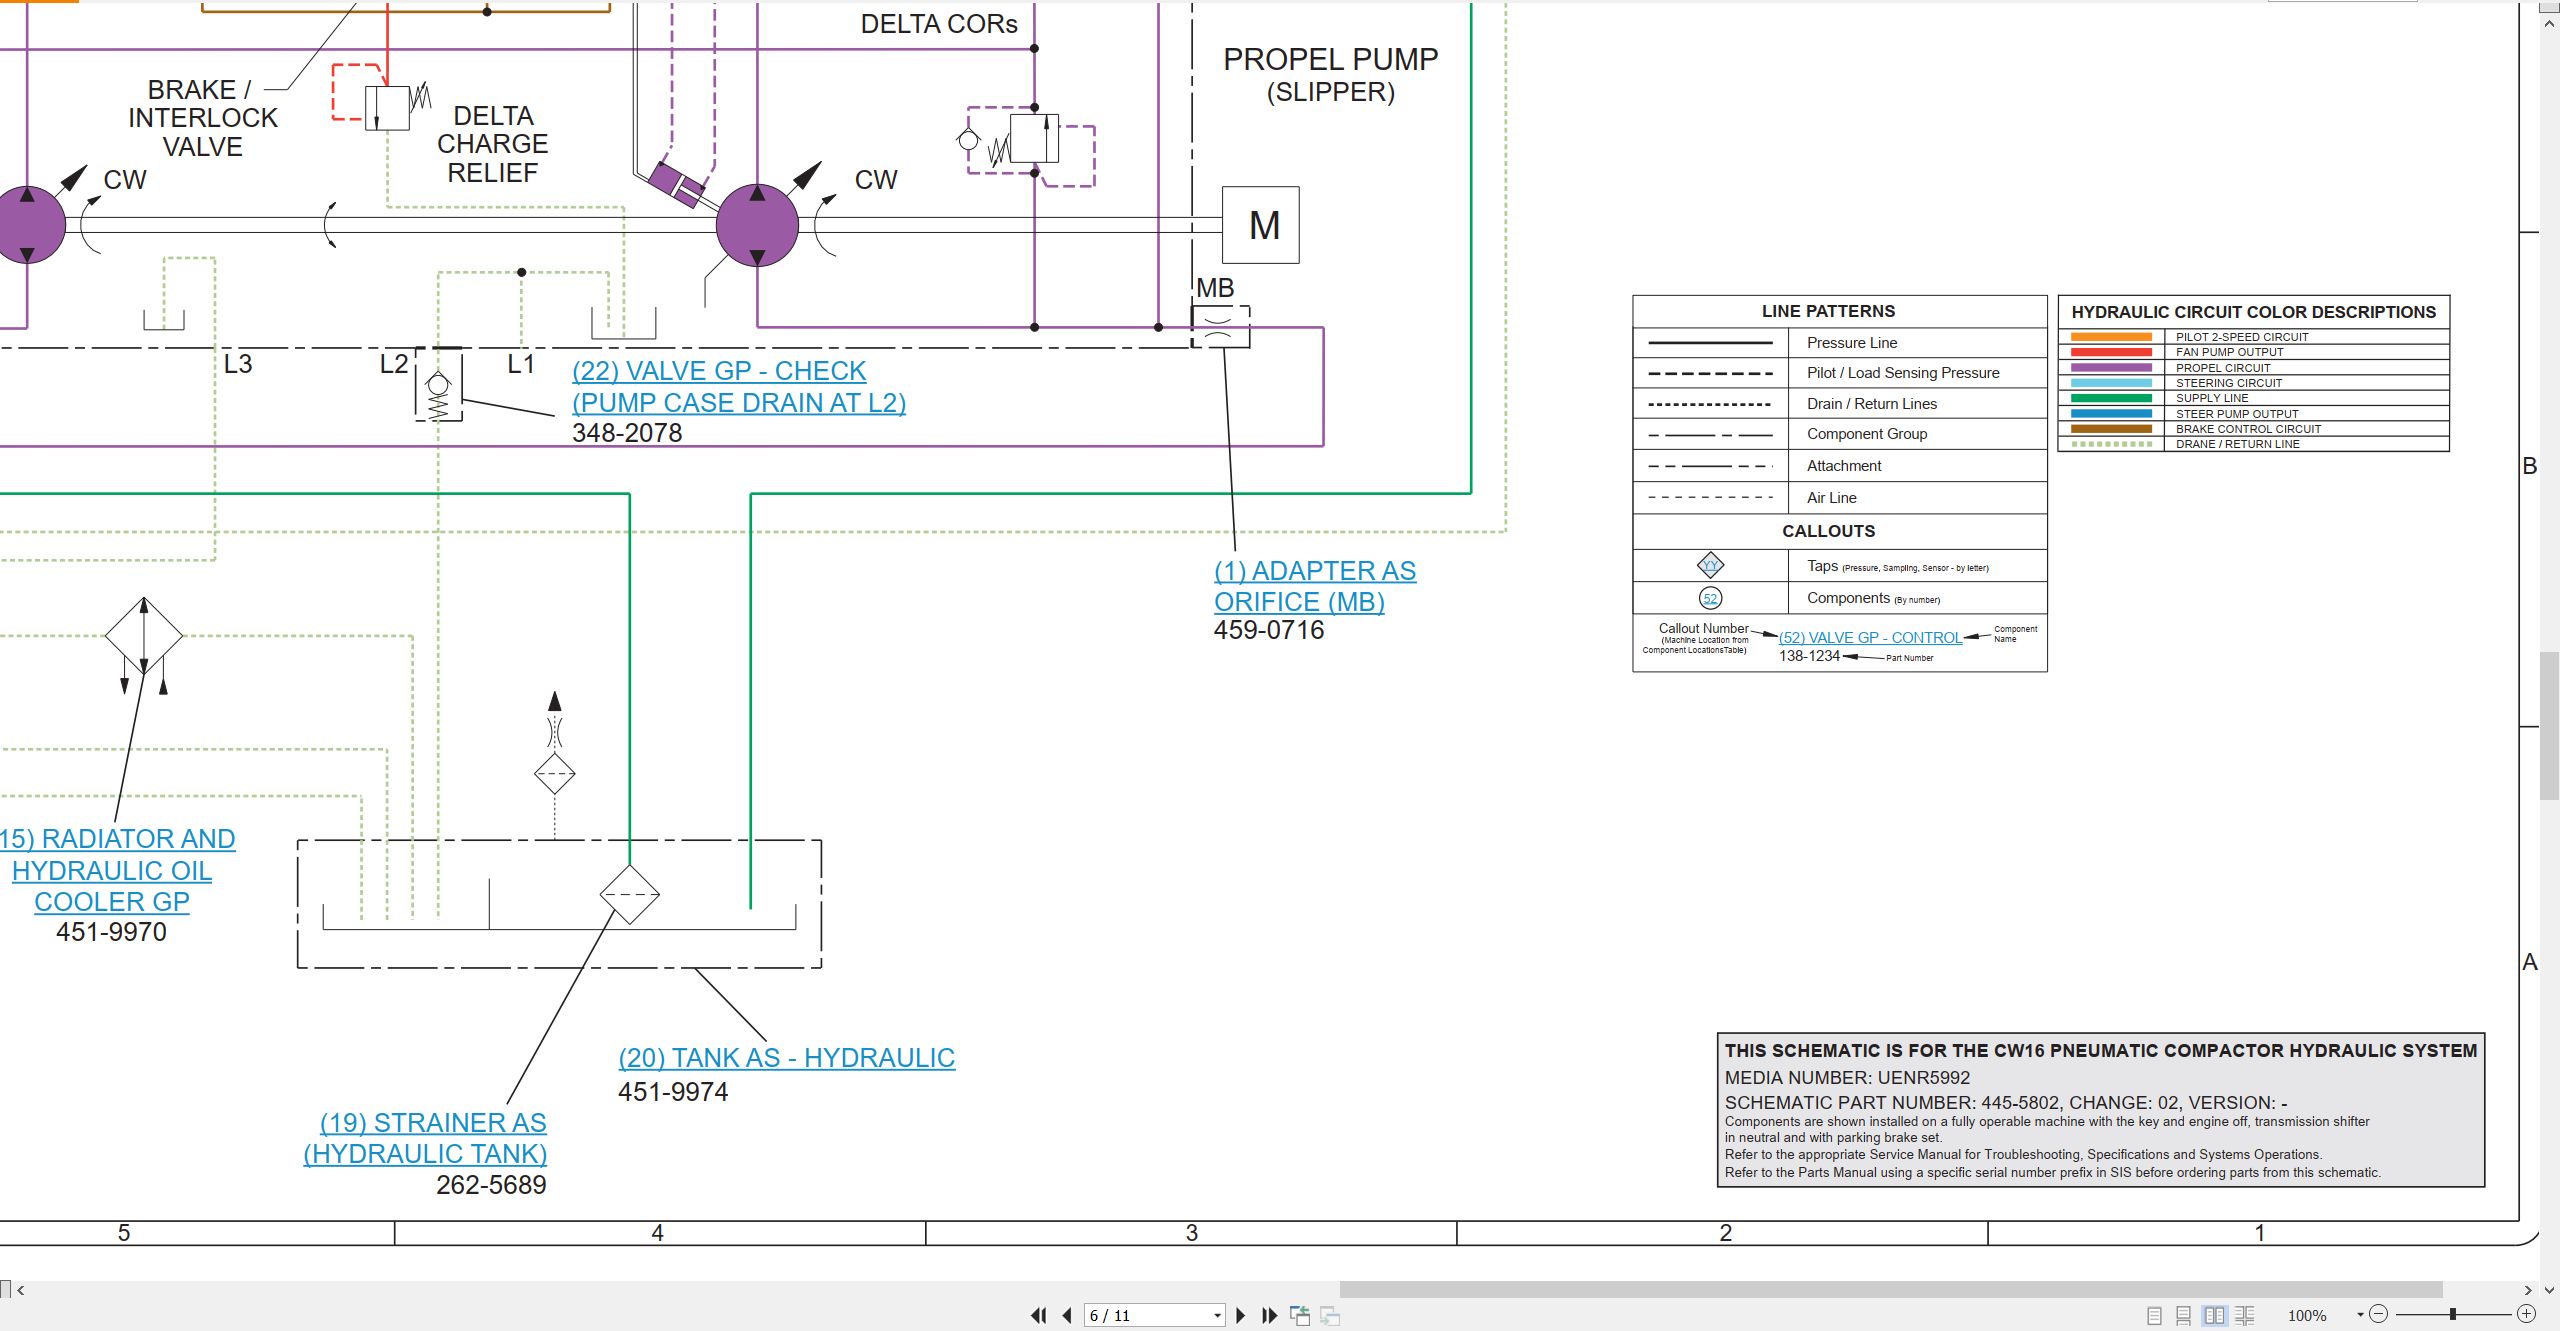This screenshot has height=1331, width=2560.
Task: Click the L2 port label
Action: [x=394, y=364]
